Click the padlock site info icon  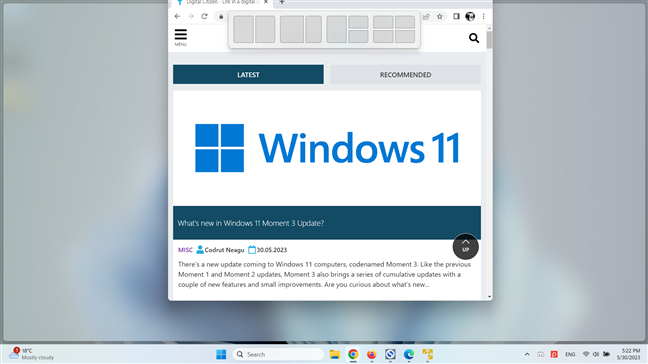(221, 17)
